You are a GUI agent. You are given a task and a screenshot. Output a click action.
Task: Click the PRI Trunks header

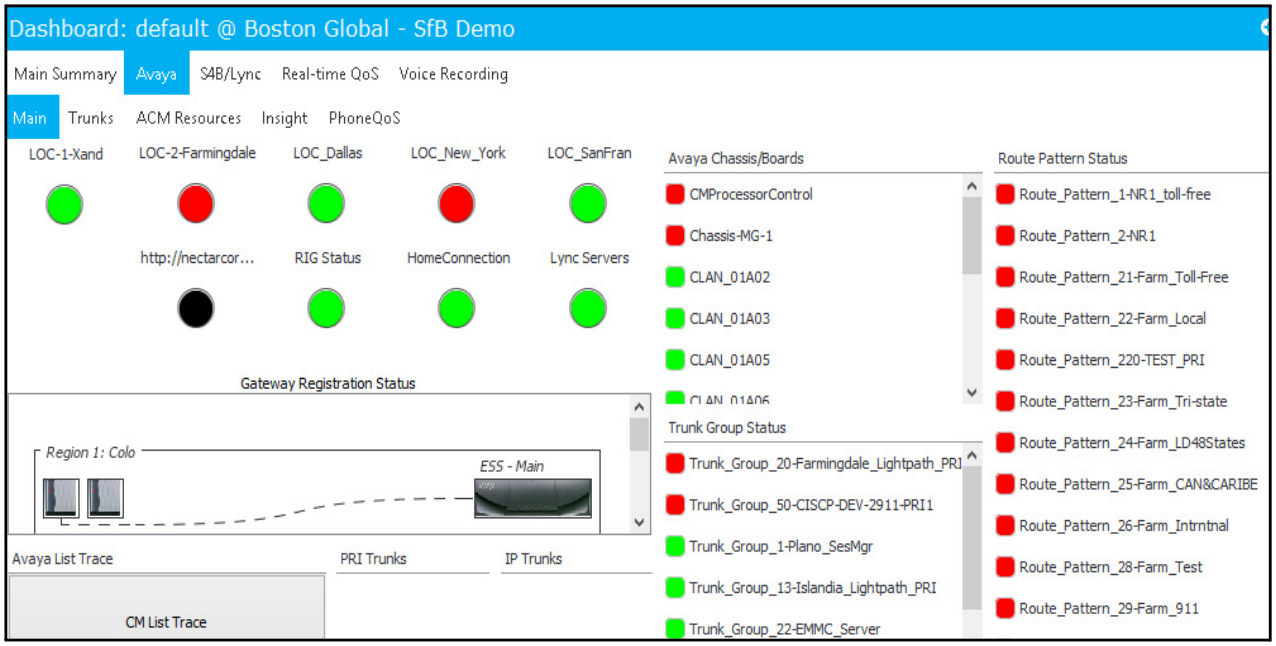click(373, 559)
